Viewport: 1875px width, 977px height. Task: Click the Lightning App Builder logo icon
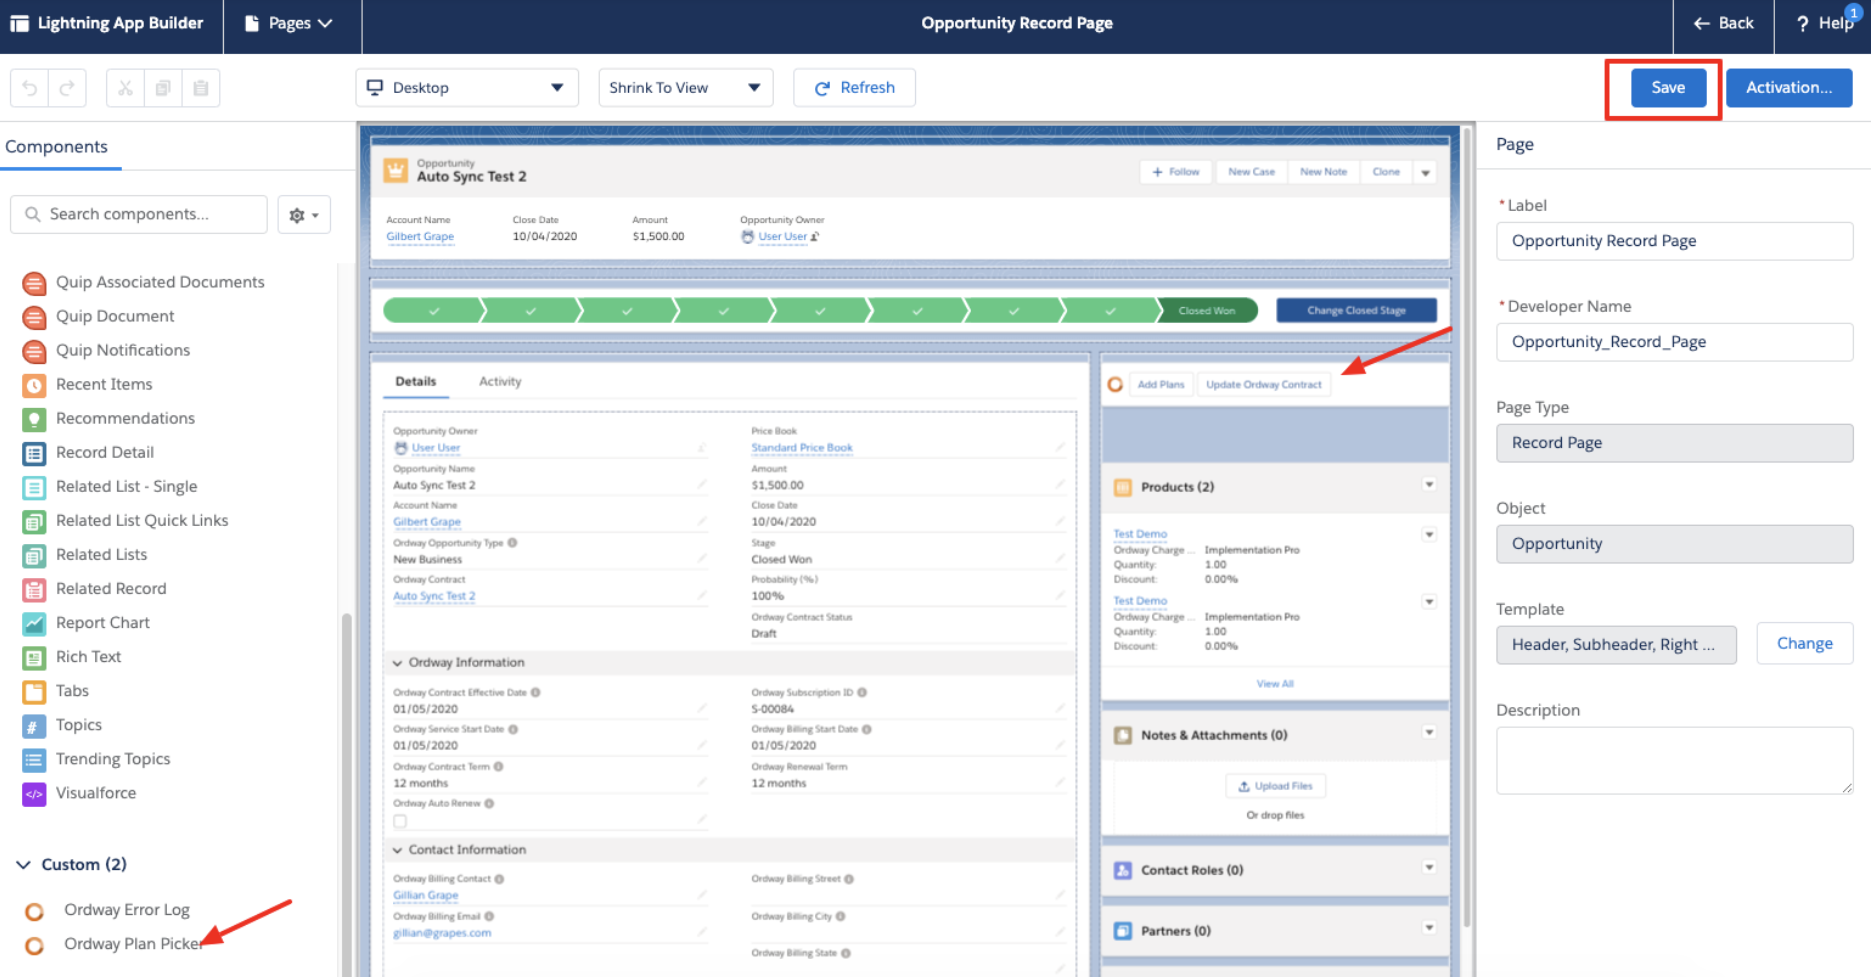pos(19,23)
